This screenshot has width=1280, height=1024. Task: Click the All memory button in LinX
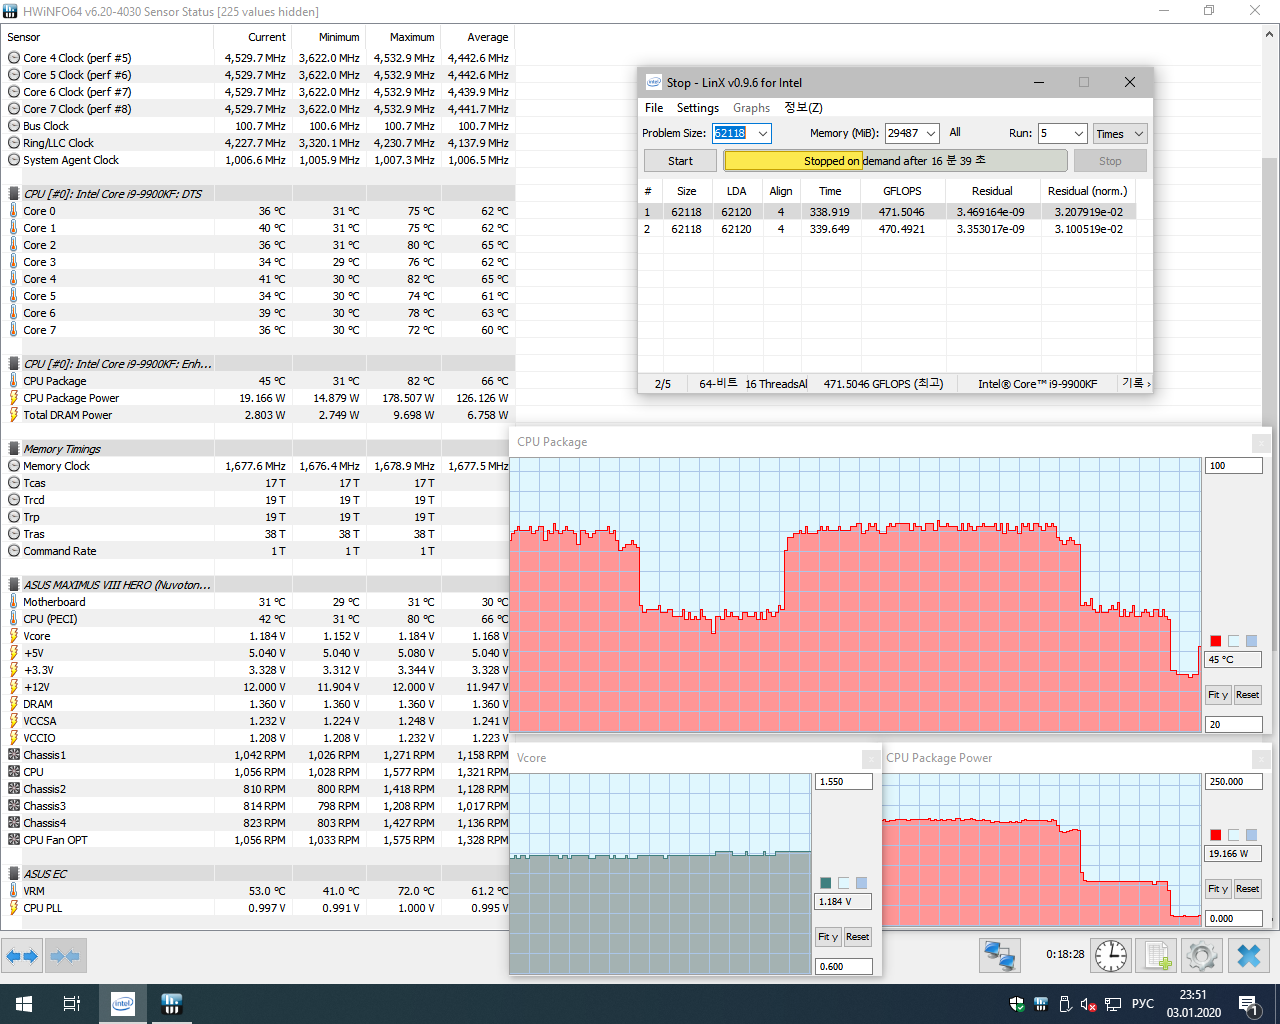[x=955, y=132]
